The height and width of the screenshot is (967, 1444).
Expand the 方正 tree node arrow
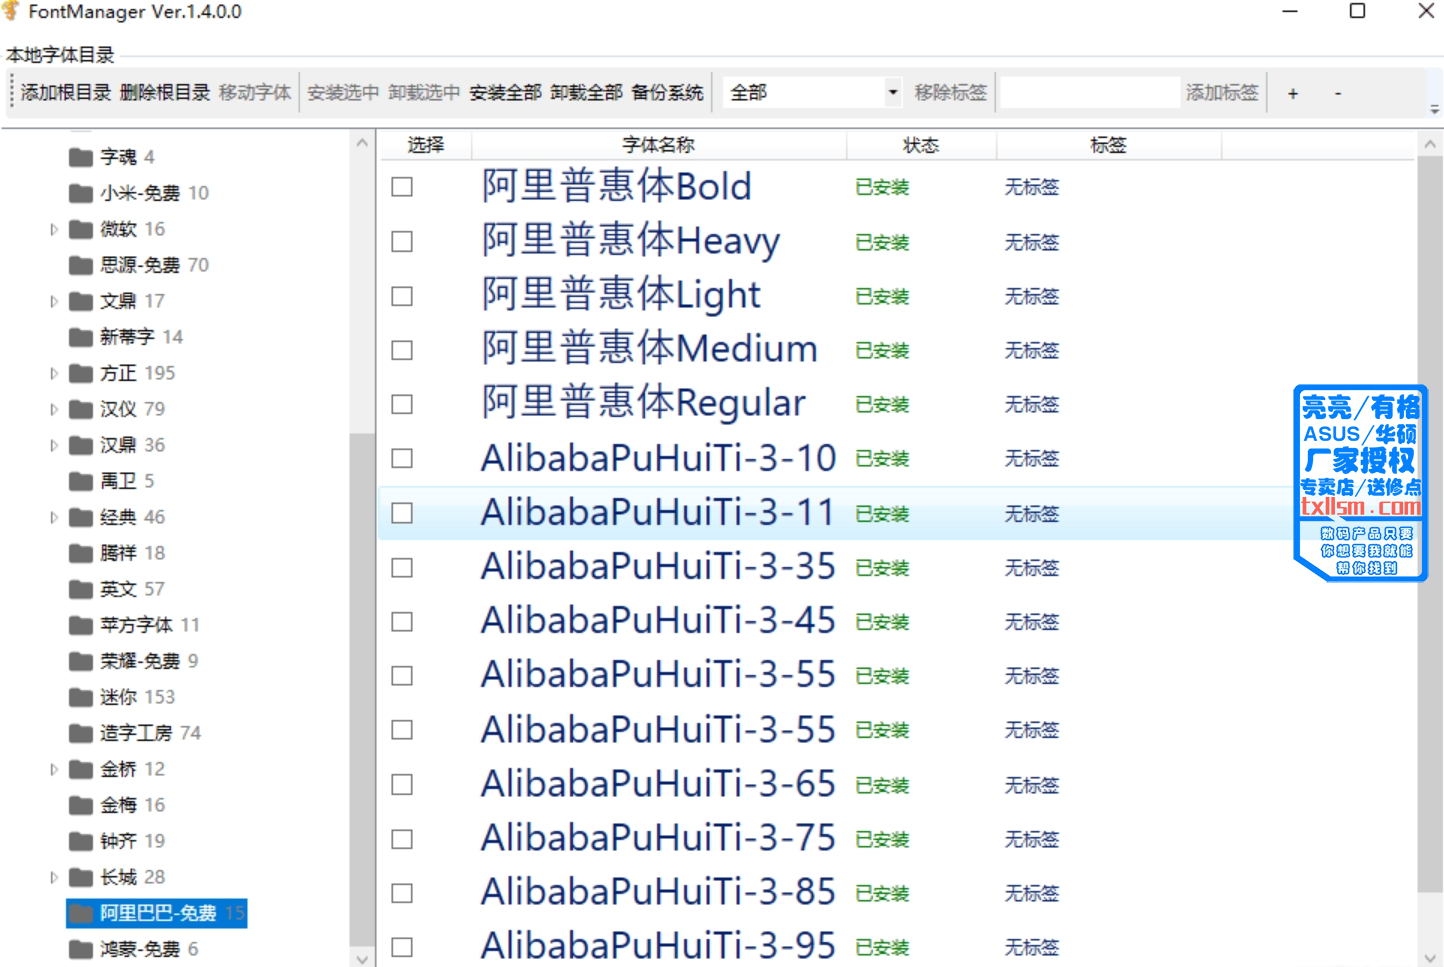[x=54, y=373]
